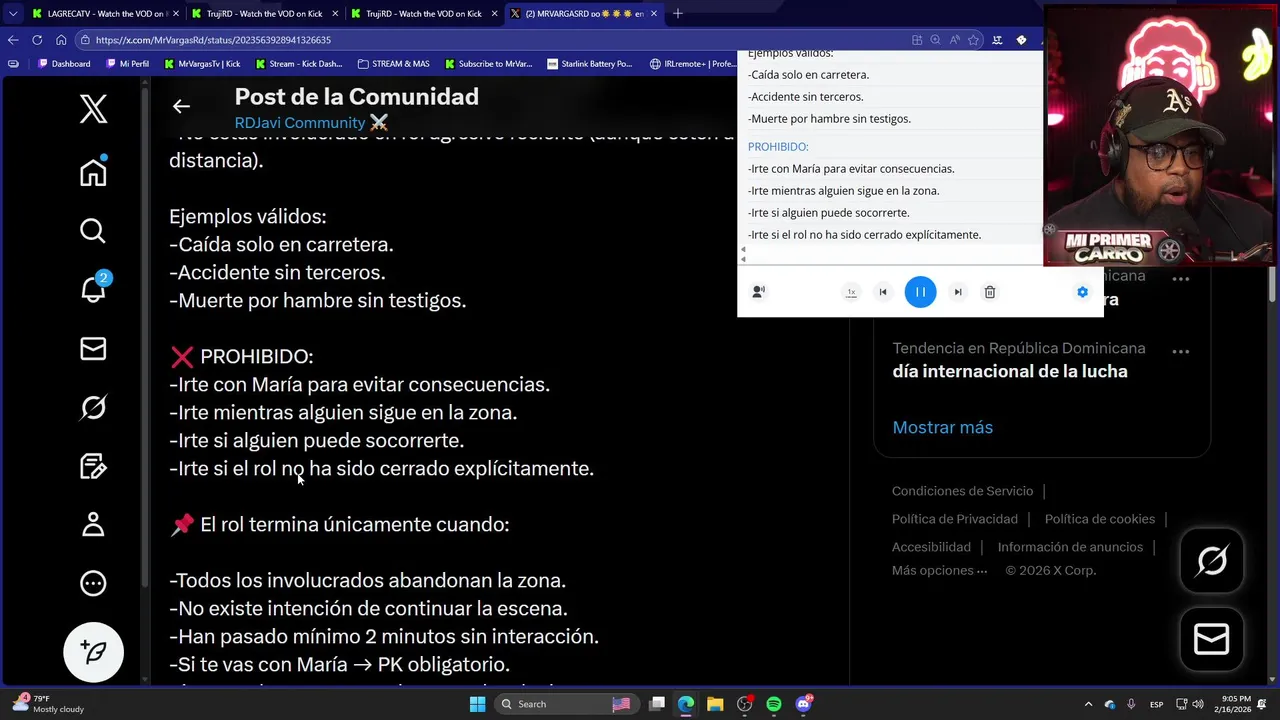Open the browser tab search dropdown
This screenshot has width=1280, height=720.
[13, 14]
